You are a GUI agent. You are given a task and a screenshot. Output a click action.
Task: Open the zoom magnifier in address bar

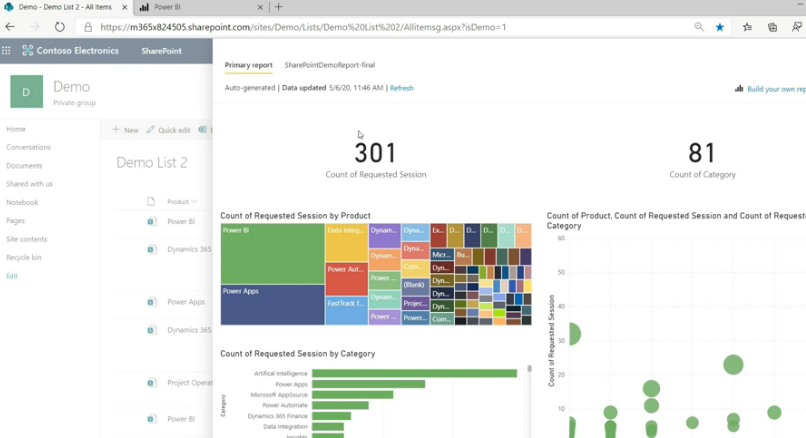(x=699, y=27)
